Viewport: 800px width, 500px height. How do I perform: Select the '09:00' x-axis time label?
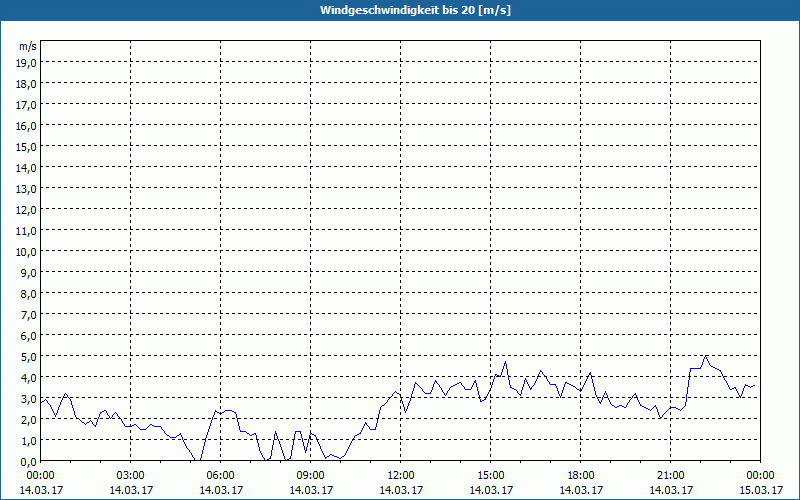(x=311, y=476)
